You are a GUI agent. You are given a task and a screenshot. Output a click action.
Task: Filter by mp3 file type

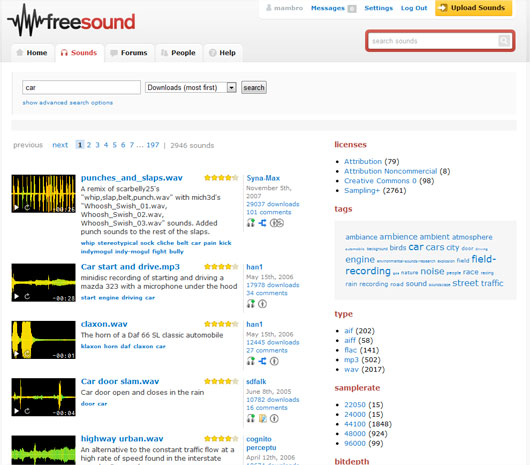point(351,360)
